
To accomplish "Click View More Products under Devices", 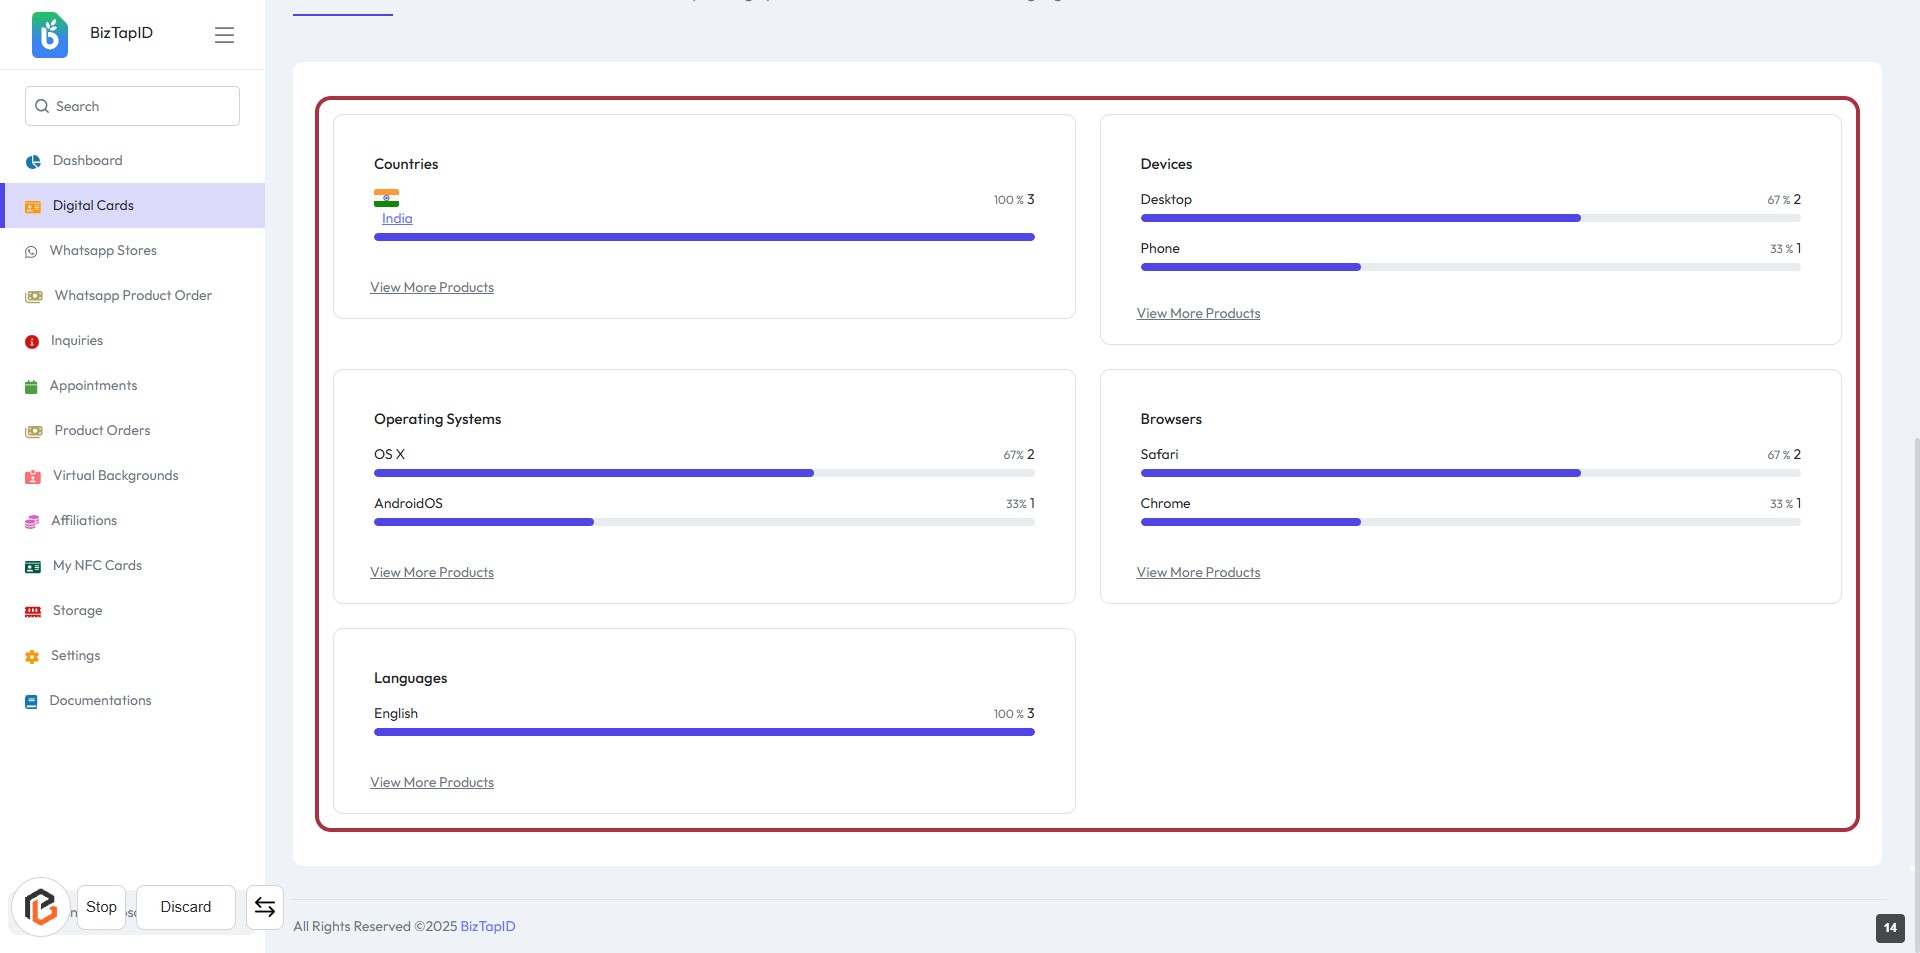I will 1198,313.
